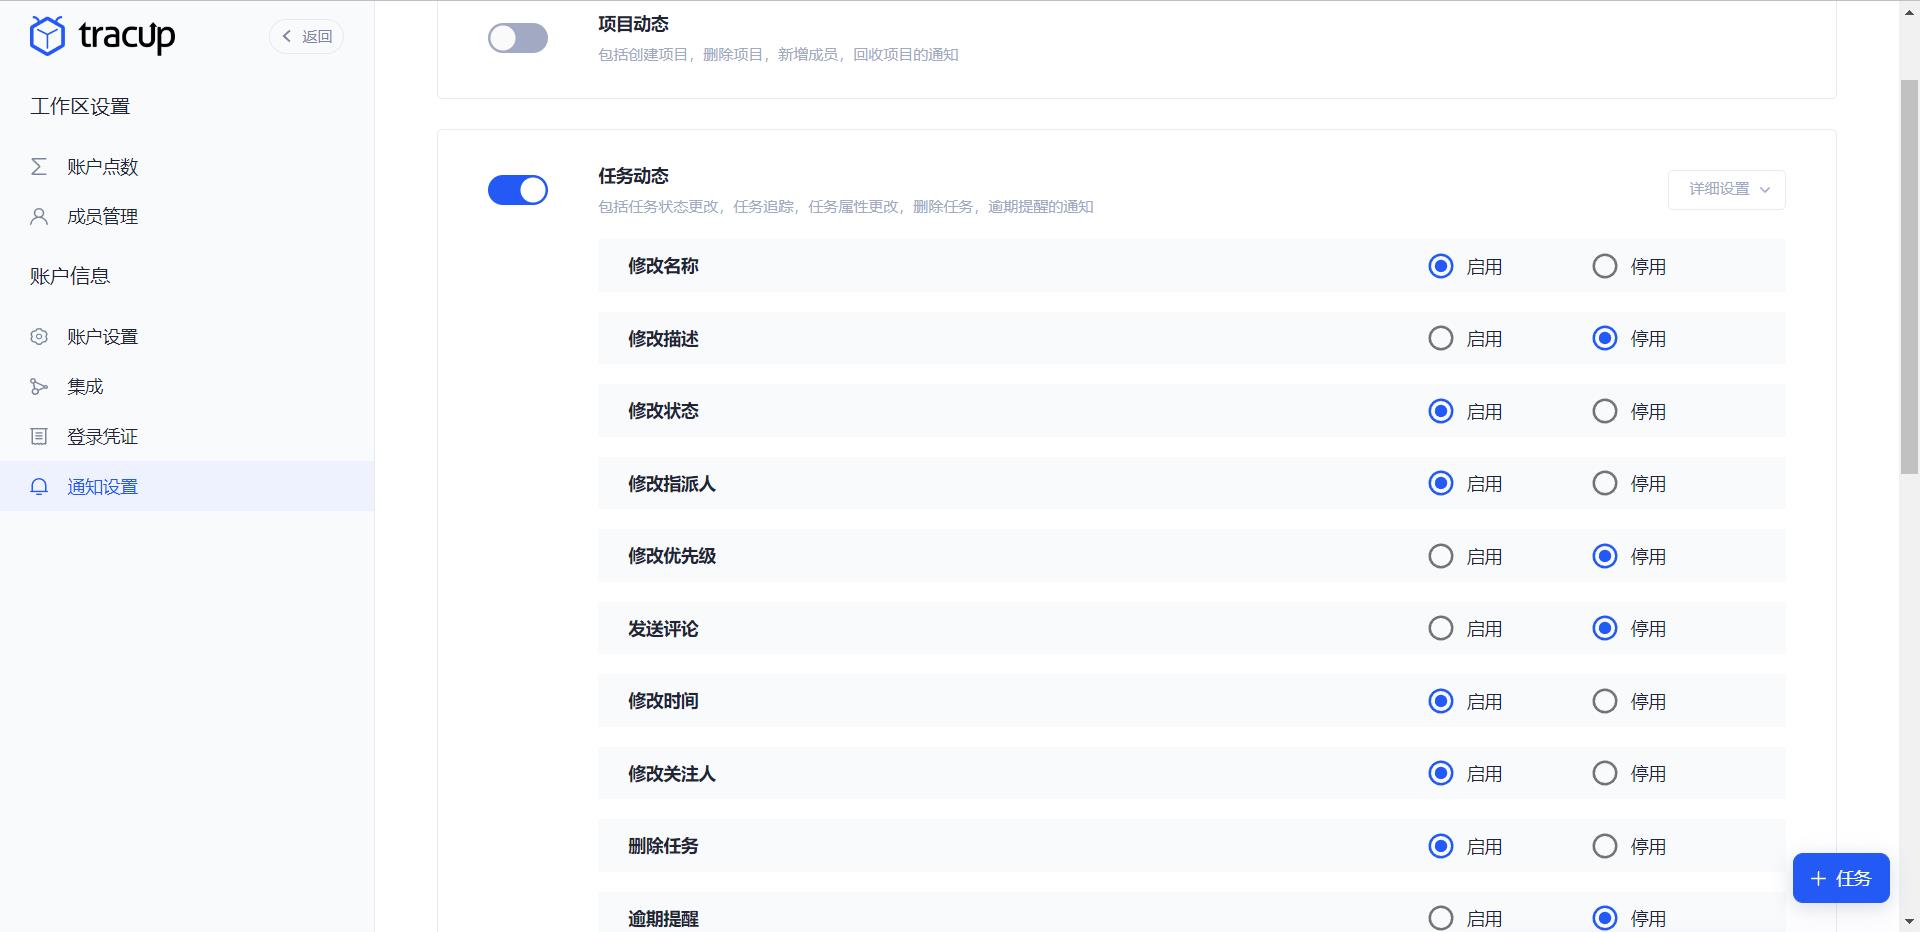Select 工作区设置 in the sidebar

(x=79, y=105)
